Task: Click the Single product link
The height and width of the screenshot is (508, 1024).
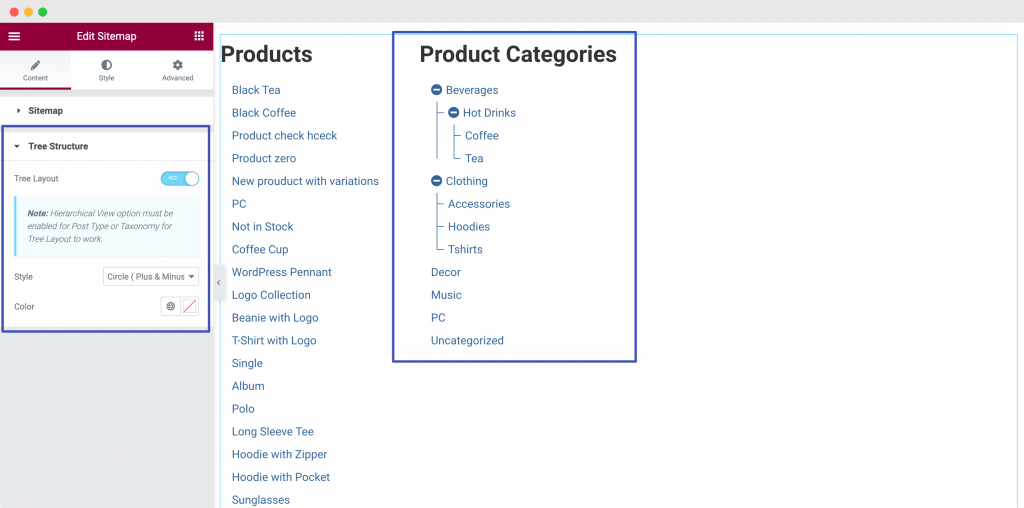Action: [x=247, y=364]
